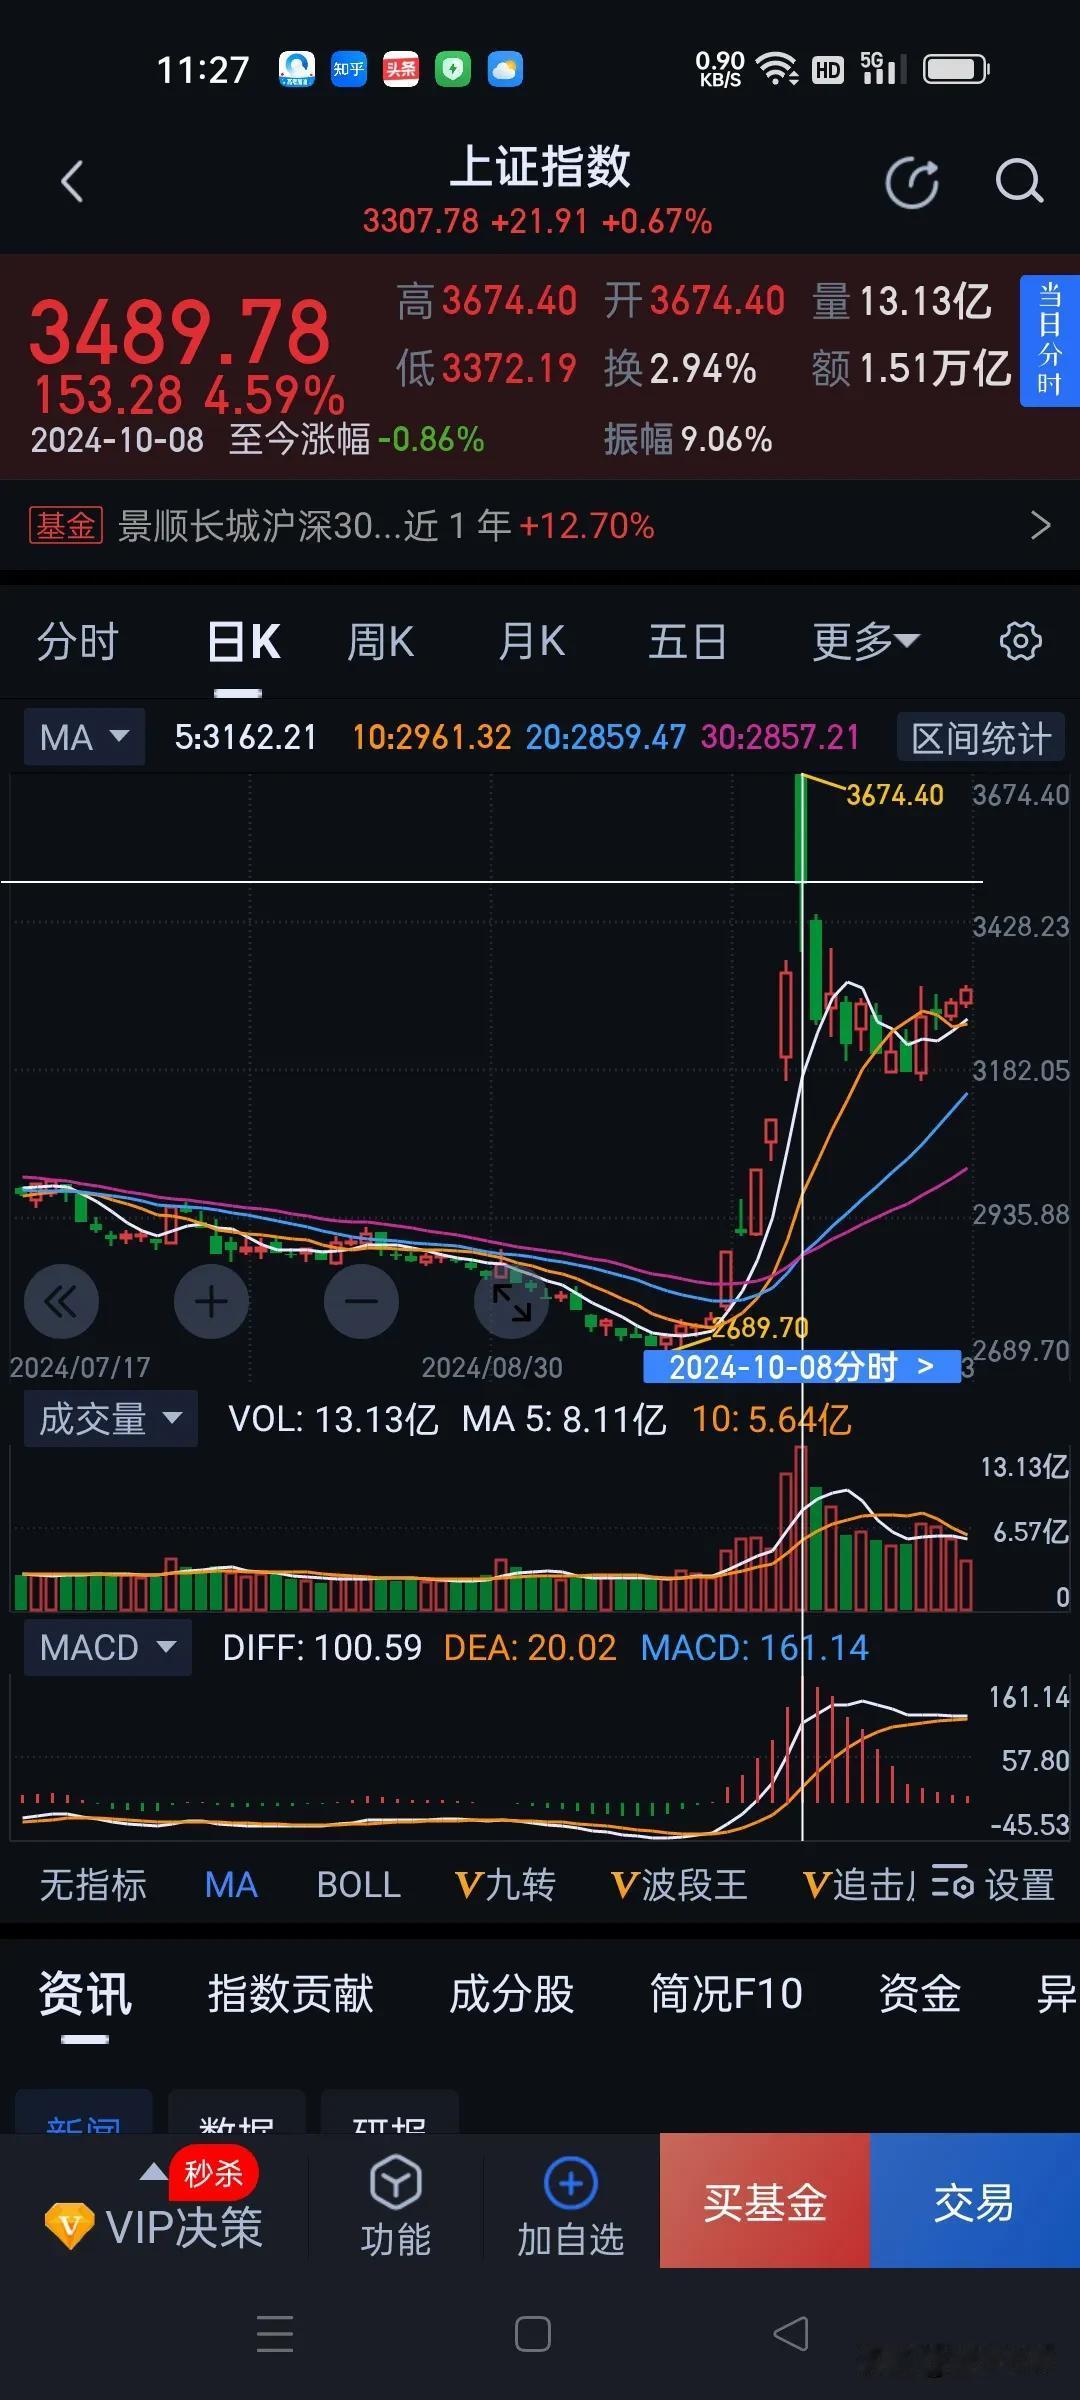Tap the 20:2859.47 MA20 value
The height and width of the screenshot is (2400, 1080).
(606, 737)
